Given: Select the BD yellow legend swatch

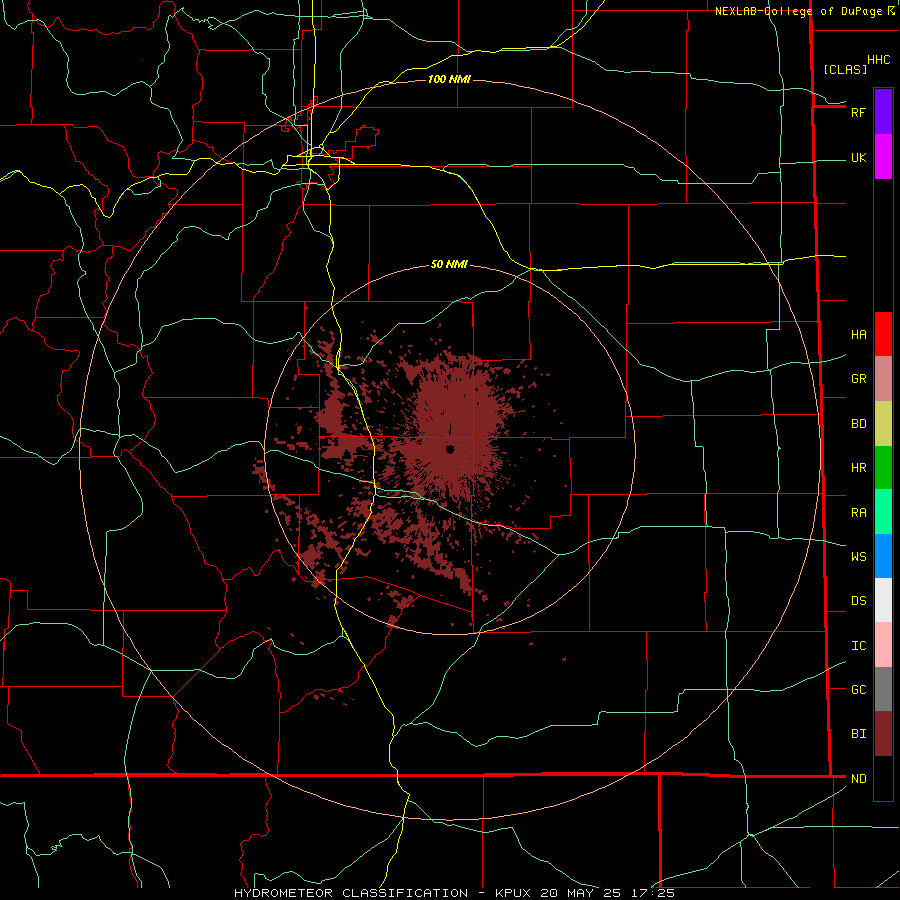Looking at the screenshot, I should 883,424.
